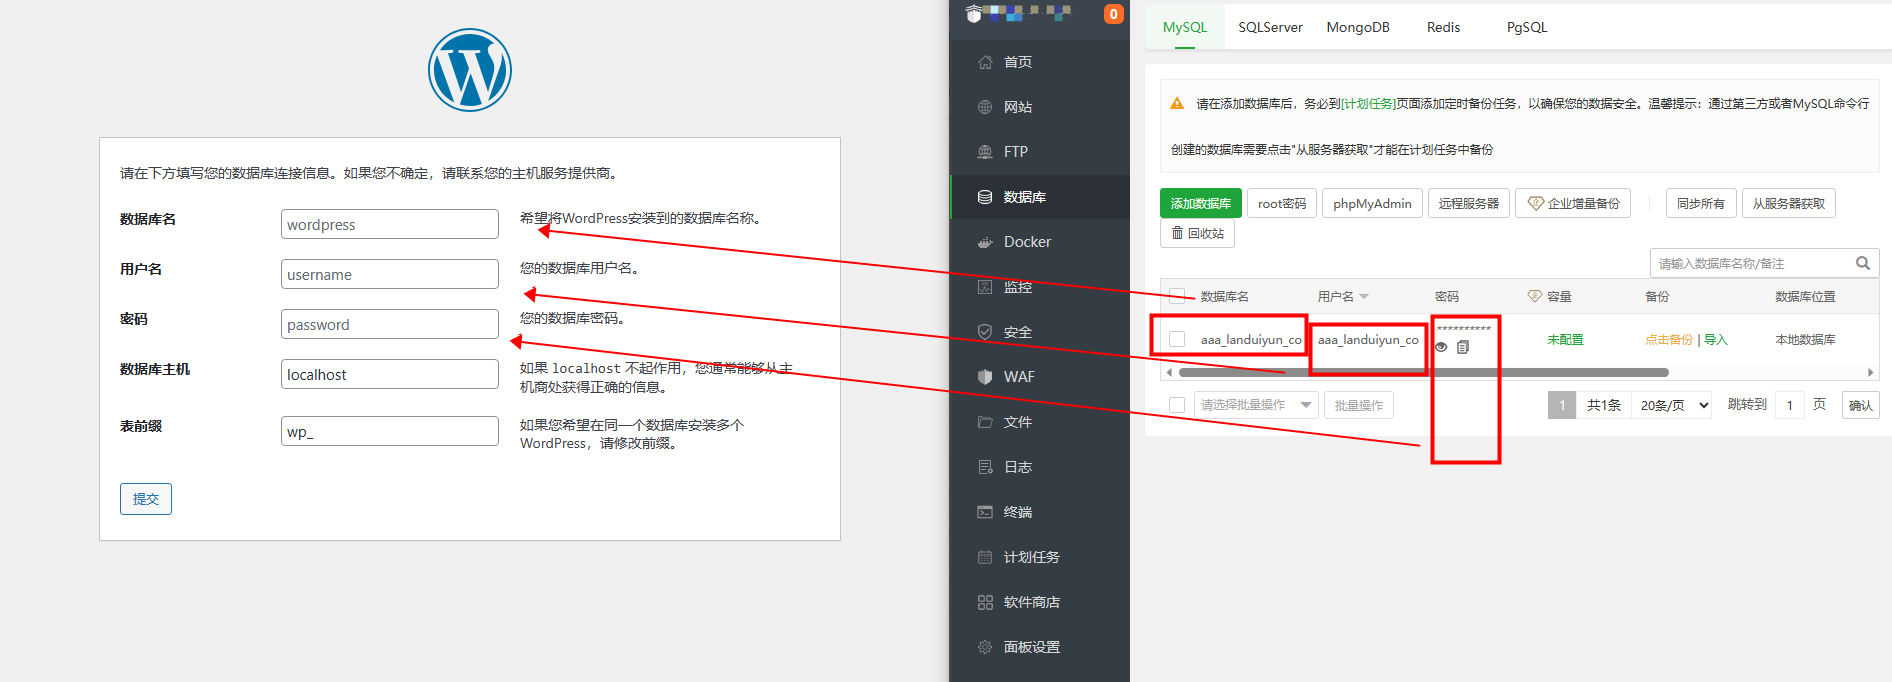1892x682 pixels.
Task: Open the 20条/页 page size dropdown
Action: click(1673, 405)
